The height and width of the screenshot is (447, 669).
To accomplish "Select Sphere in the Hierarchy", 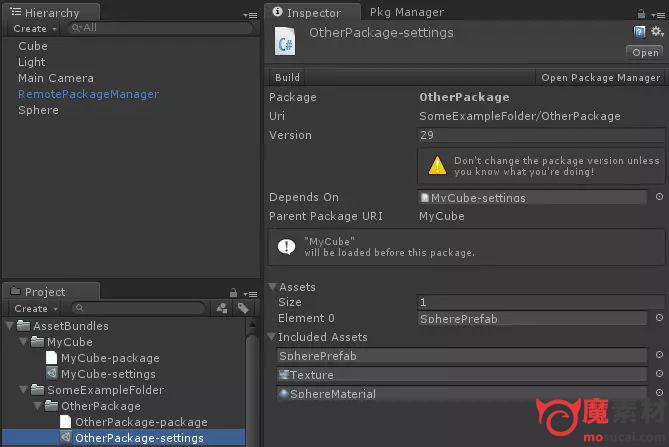I will pyautogui.click(x=38, y=110).
